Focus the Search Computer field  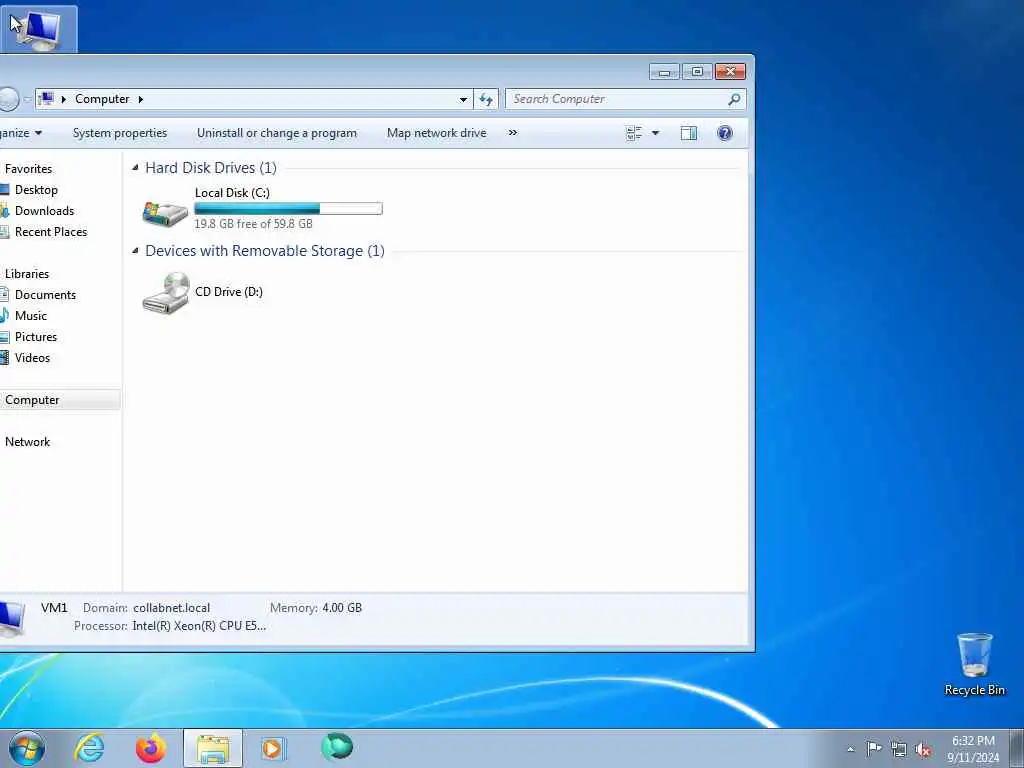tap(616, 99)
